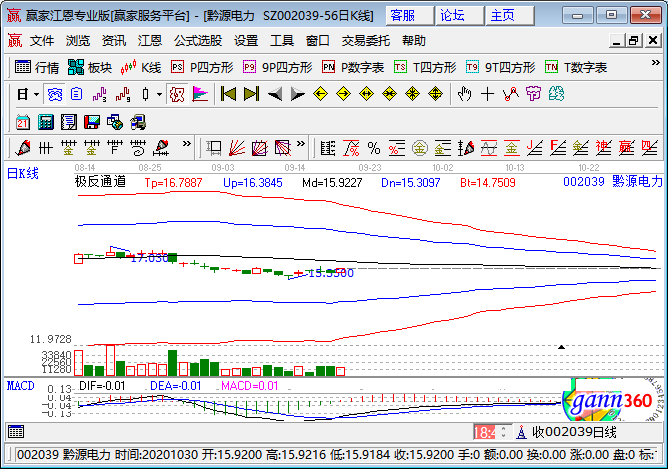668x469 pixels.
Task: Click the MACD indicator label
Action: tap(20, 386)
